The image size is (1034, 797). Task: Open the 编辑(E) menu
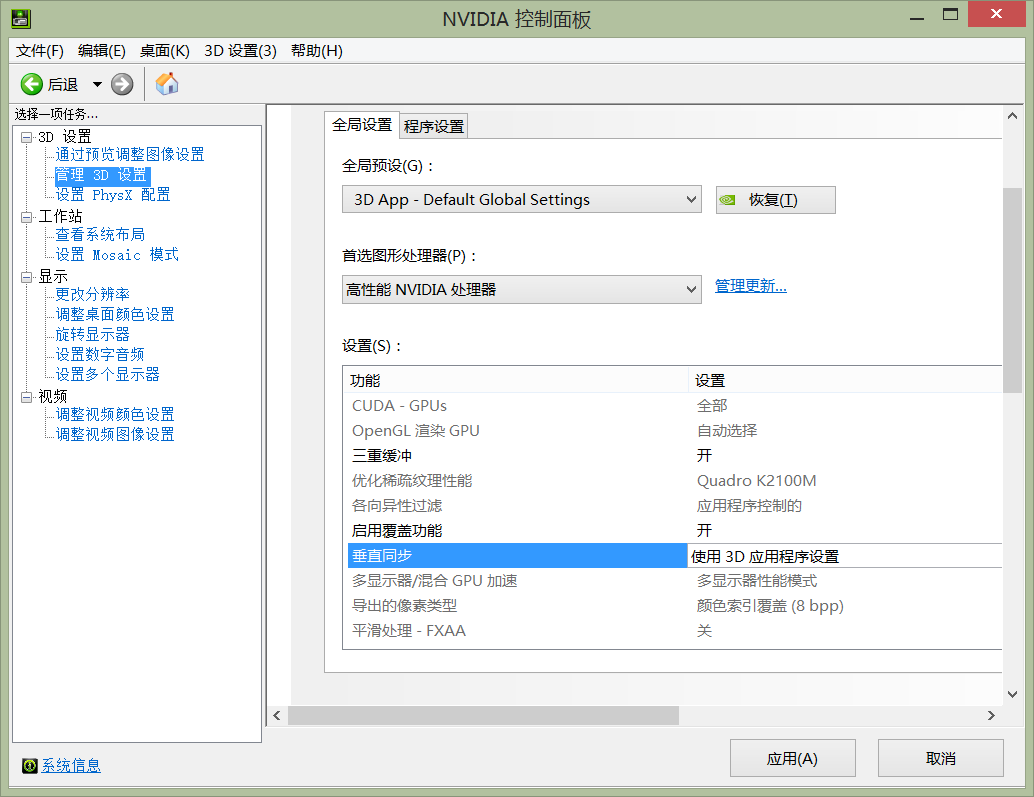point(102,51)
